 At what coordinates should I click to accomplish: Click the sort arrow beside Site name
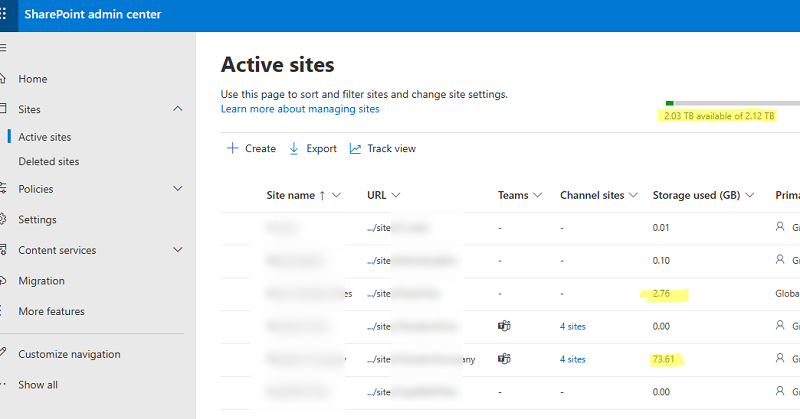pos(322,195)
